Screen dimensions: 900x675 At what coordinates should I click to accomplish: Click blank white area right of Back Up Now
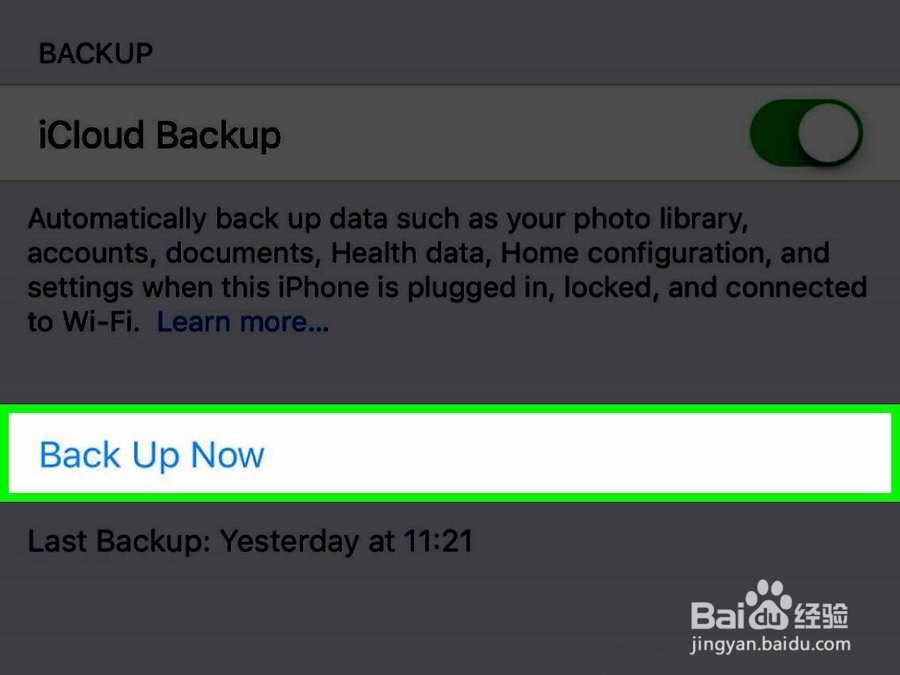pos(600,455)
